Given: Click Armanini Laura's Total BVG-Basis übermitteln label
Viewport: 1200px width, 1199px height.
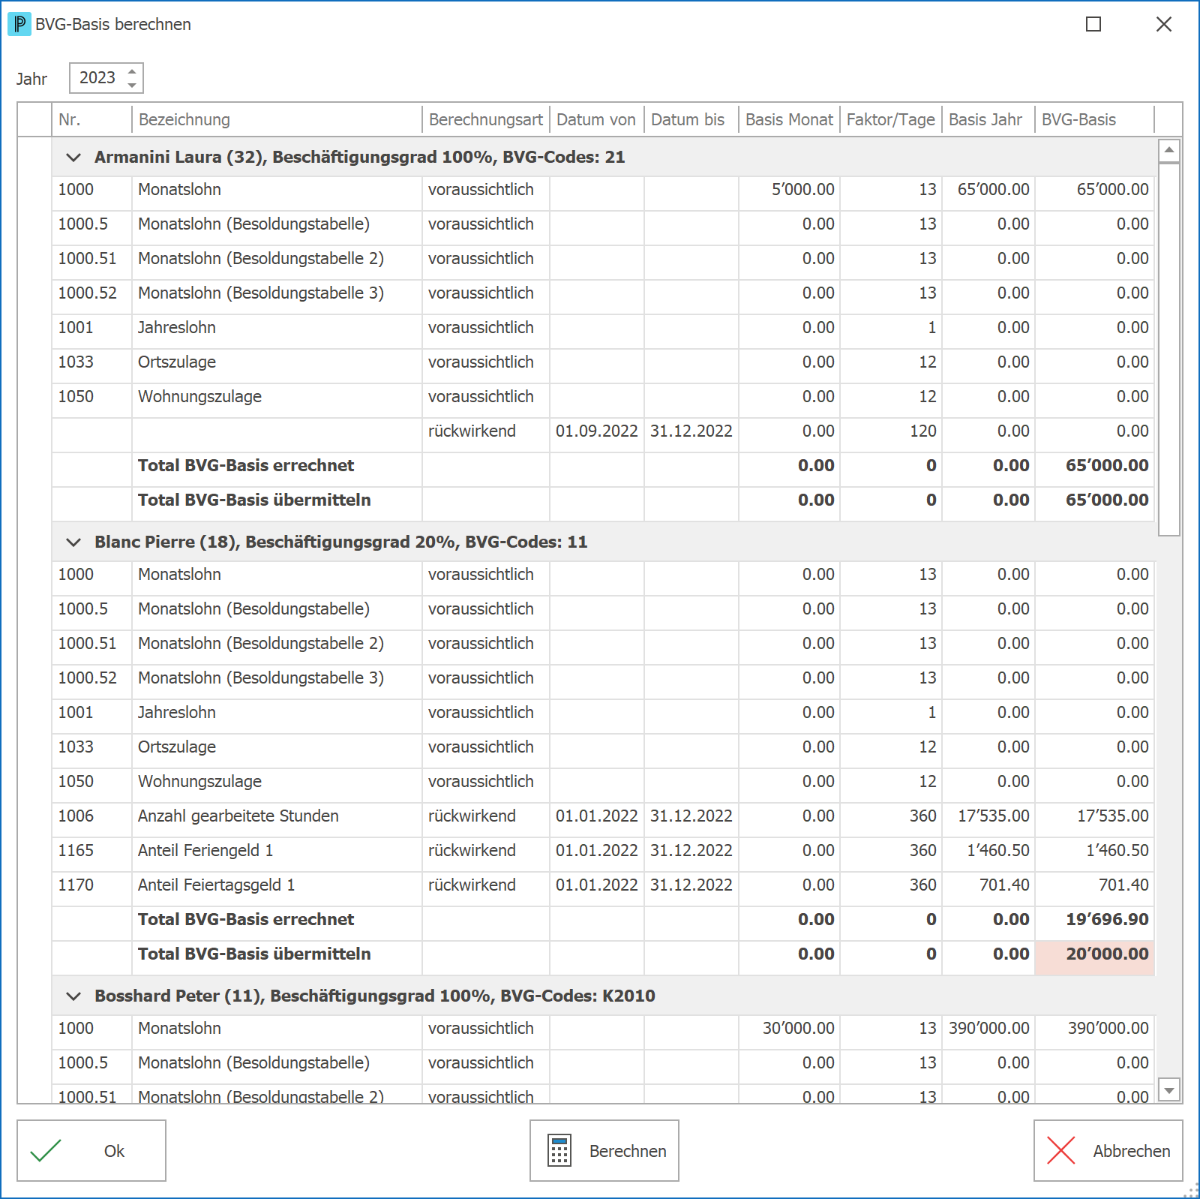Looking at the screenshot, I should tap(254, 500).
